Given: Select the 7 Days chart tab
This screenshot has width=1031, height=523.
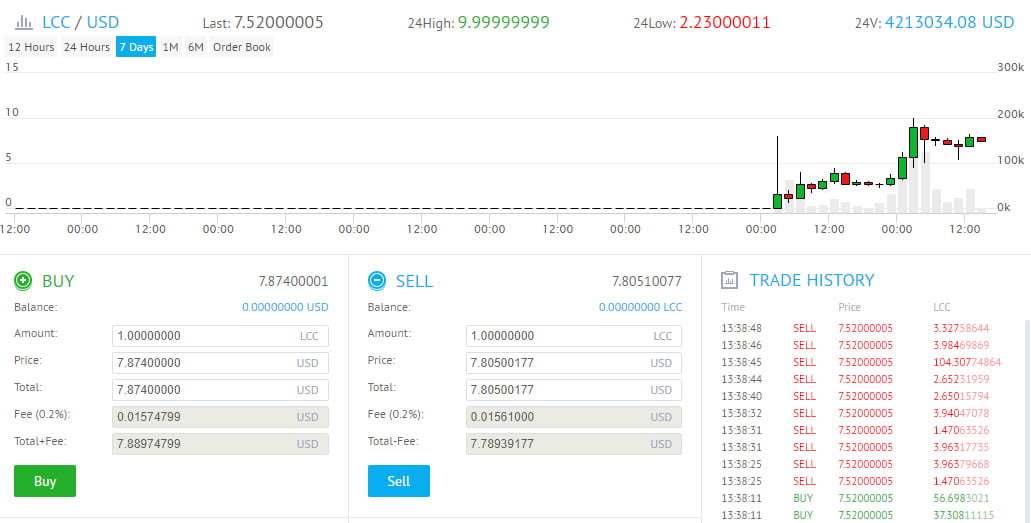Looking at the screenshot, I should pyautogui.click(x=136, y=47).
